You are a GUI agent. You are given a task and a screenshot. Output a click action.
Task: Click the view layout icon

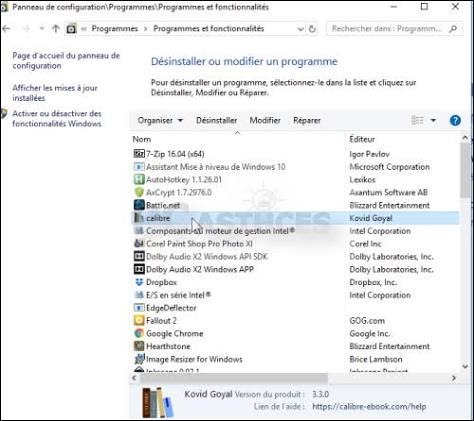pyautogui.click(x=417, y=120)
